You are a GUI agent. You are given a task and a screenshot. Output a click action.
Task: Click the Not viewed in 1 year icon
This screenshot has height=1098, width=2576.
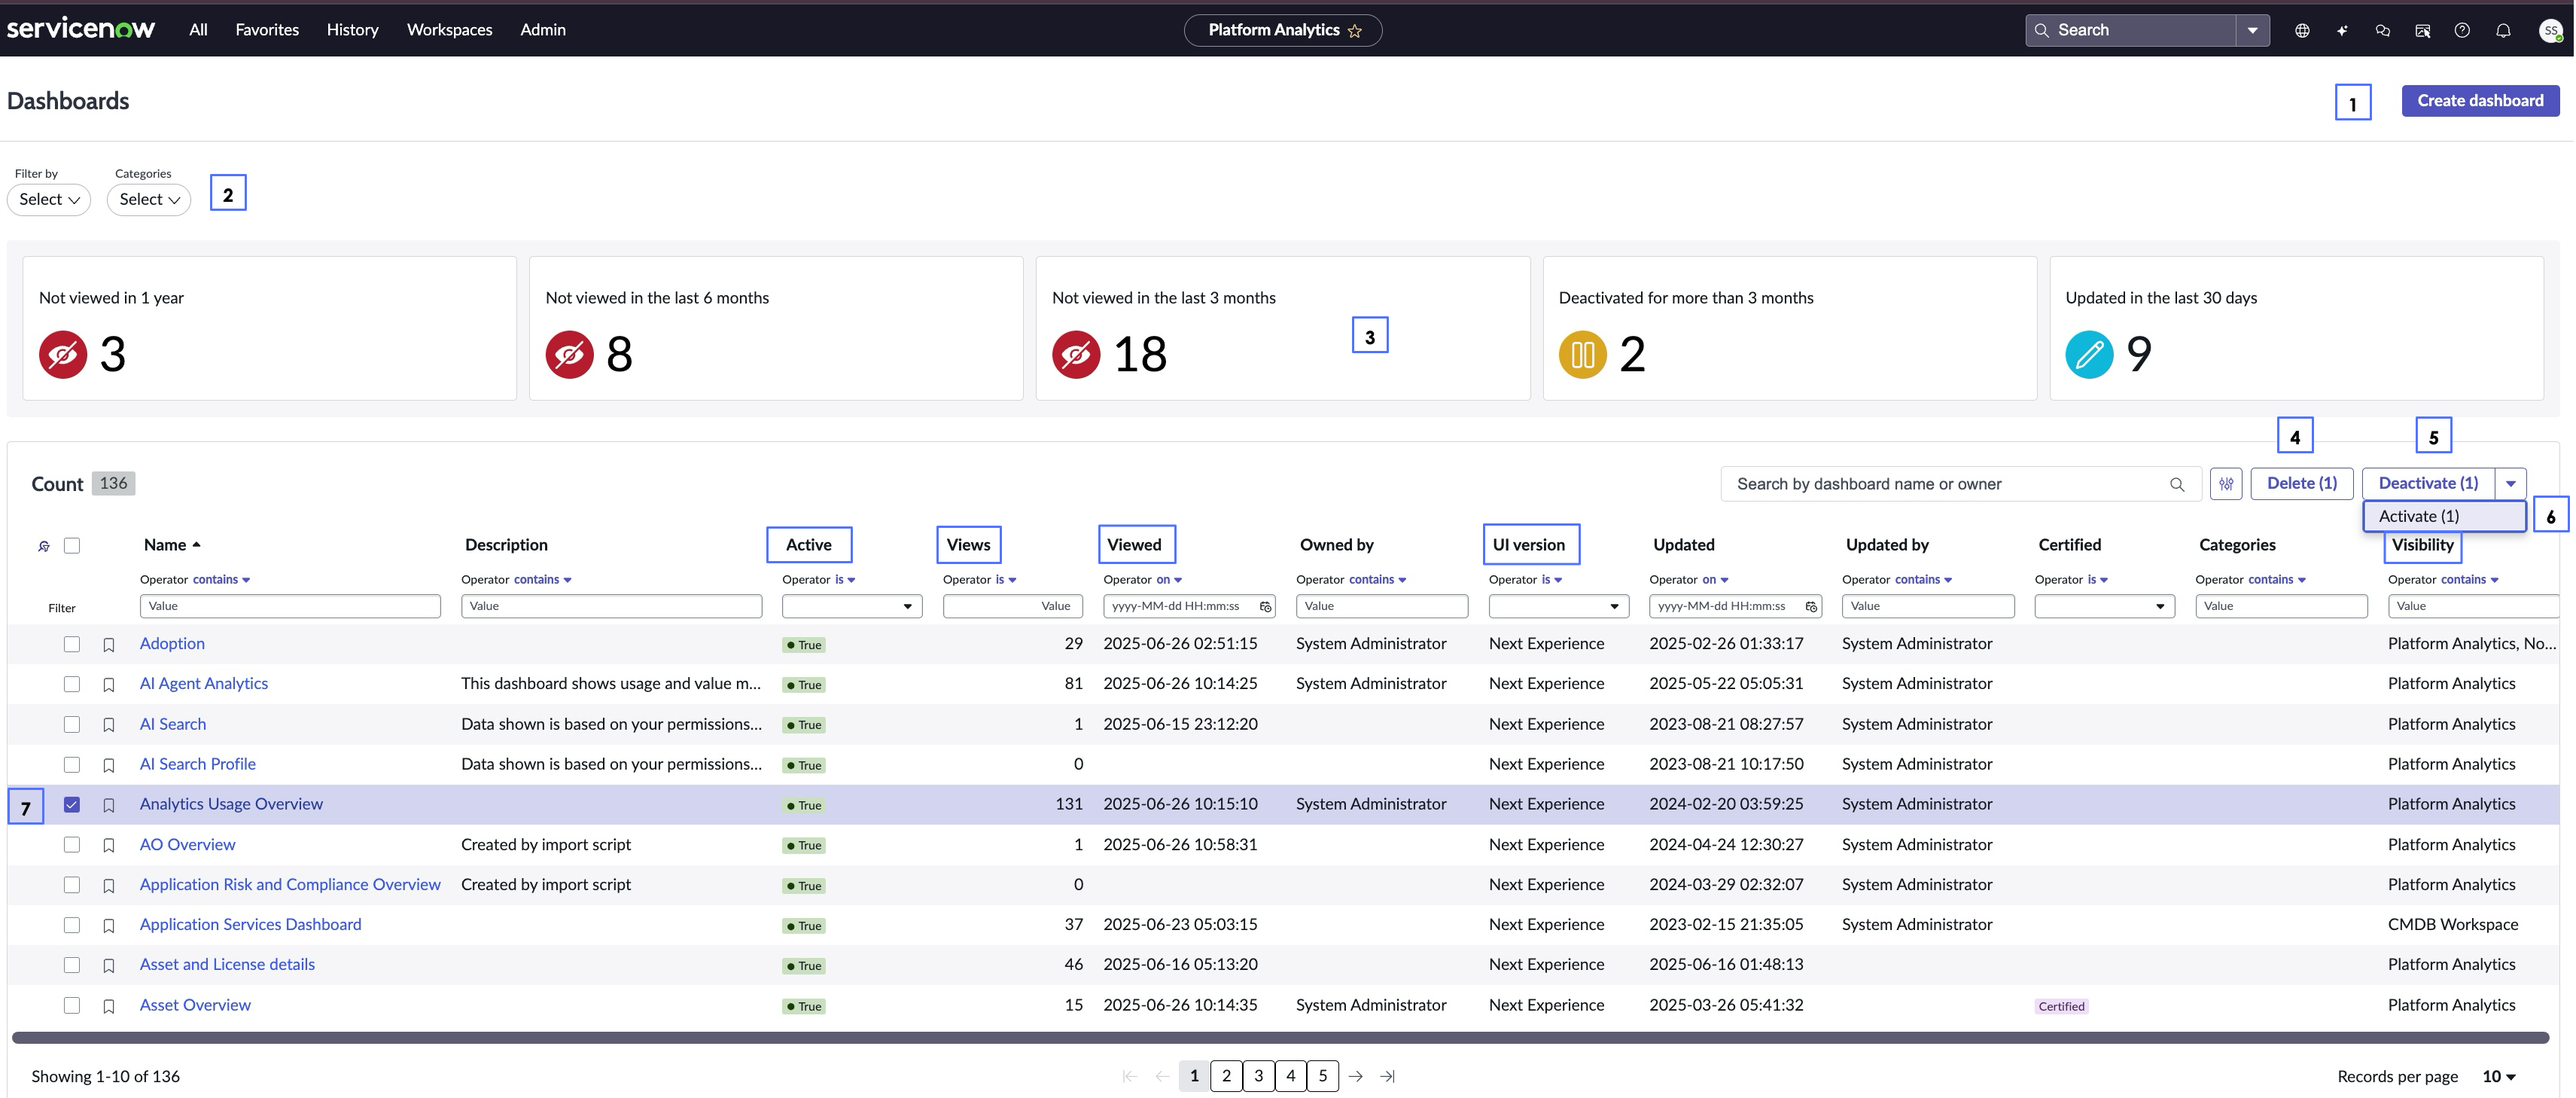coord(63,354)
